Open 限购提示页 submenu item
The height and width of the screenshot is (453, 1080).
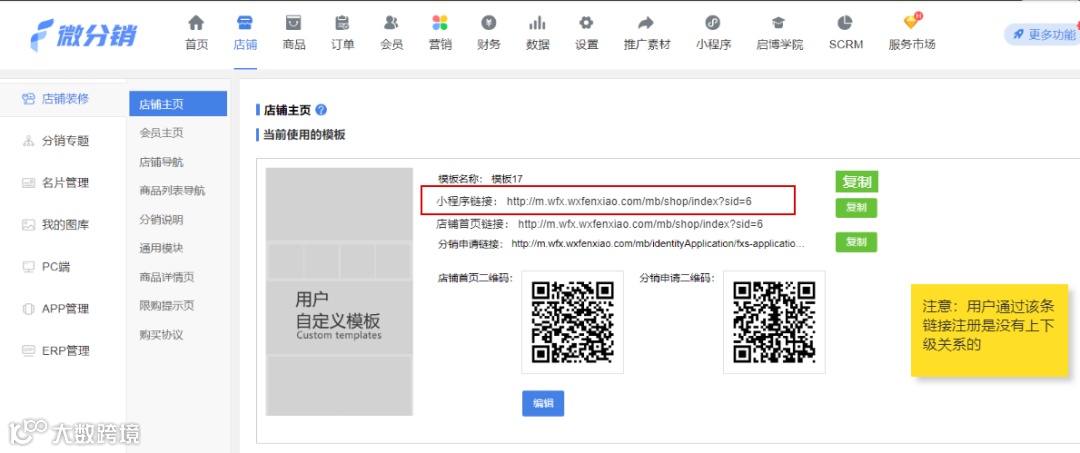167,306
